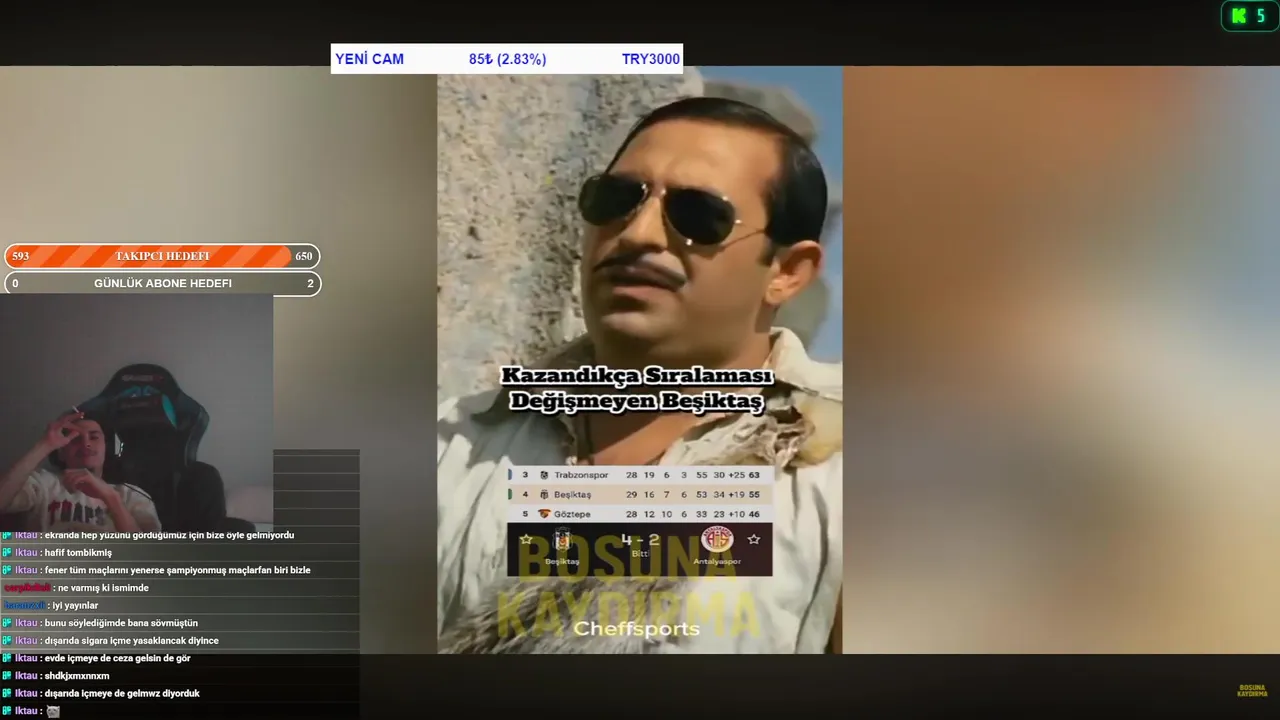Click the Trabzonspor logo in the standings table
Screen dimensions: 1280x720
point(544,475)
